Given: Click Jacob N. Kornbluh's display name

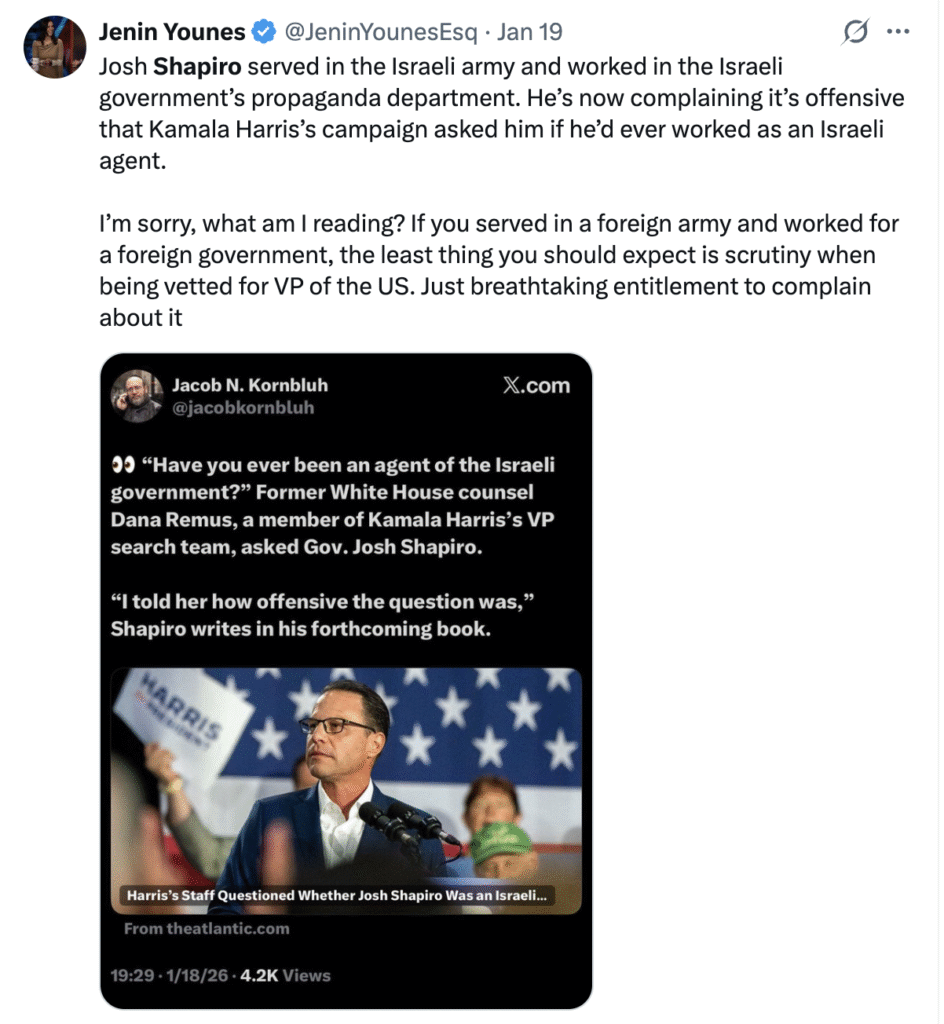Looking at the screenshot, I should click(x=250, y=385).
